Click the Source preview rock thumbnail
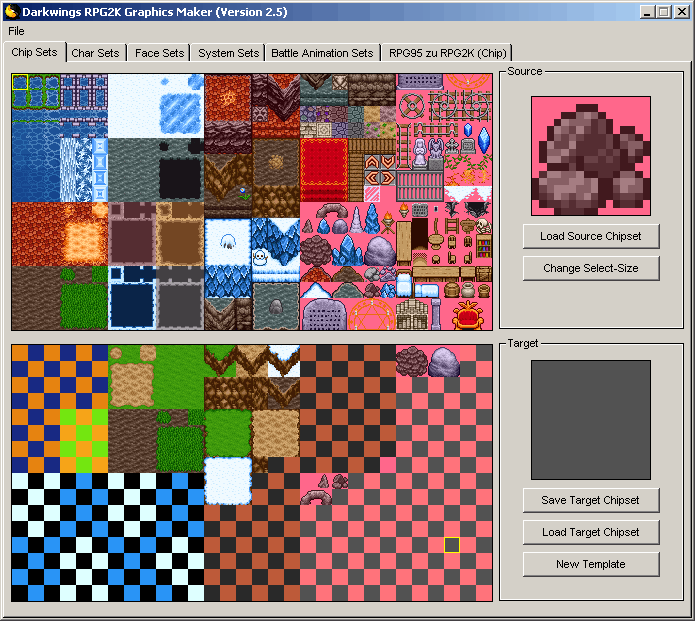Image resolution: width=695 pixels, height=621 pixels. point(590,156)
